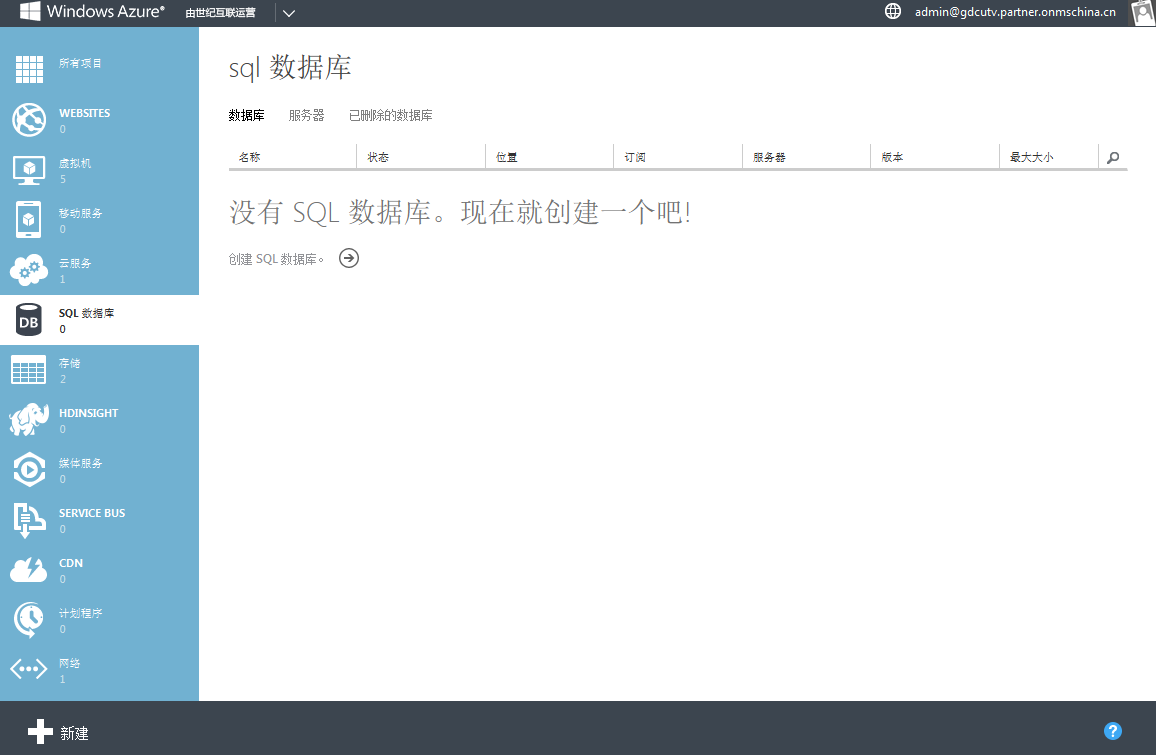Select the HDInsight elephant icon
The height and width of the screenshot is (755, 1156).
(x=29, y=420)
